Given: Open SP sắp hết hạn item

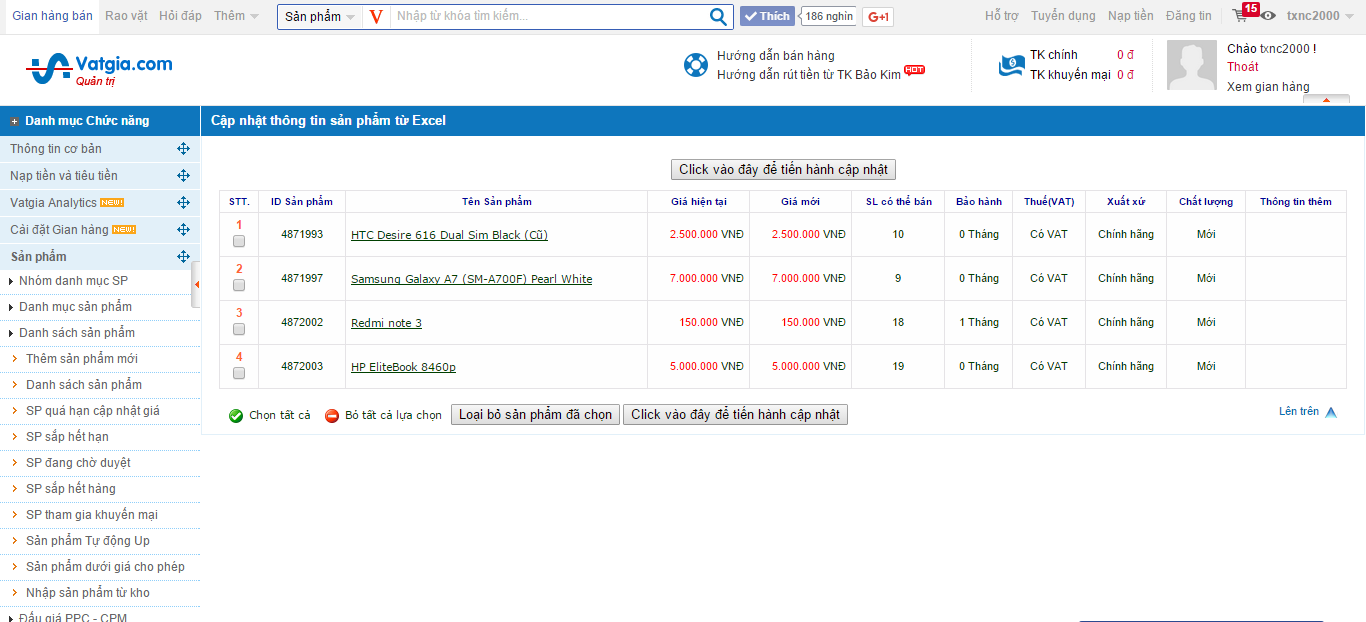Looking at the screenshot, I should tap(67, 437).
